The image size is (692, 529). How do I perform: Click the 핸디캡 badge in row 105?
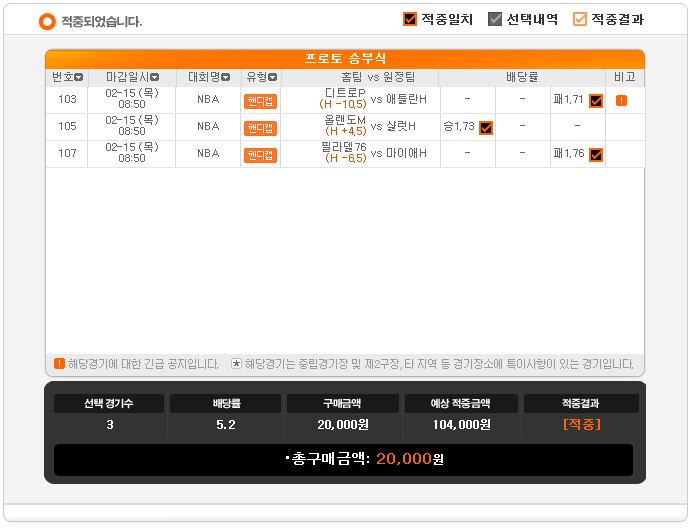260,128
